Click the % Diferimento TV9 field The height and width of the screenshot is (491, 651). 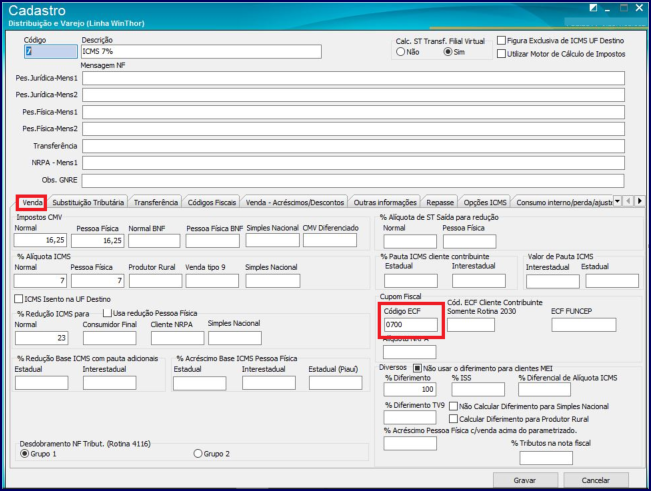coord(410,417)
